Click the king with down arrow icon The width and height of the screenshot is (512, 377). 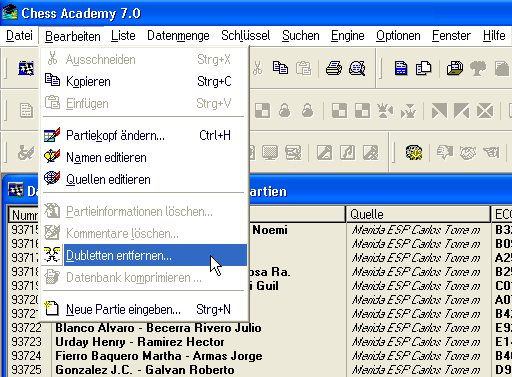coord(408,111)
